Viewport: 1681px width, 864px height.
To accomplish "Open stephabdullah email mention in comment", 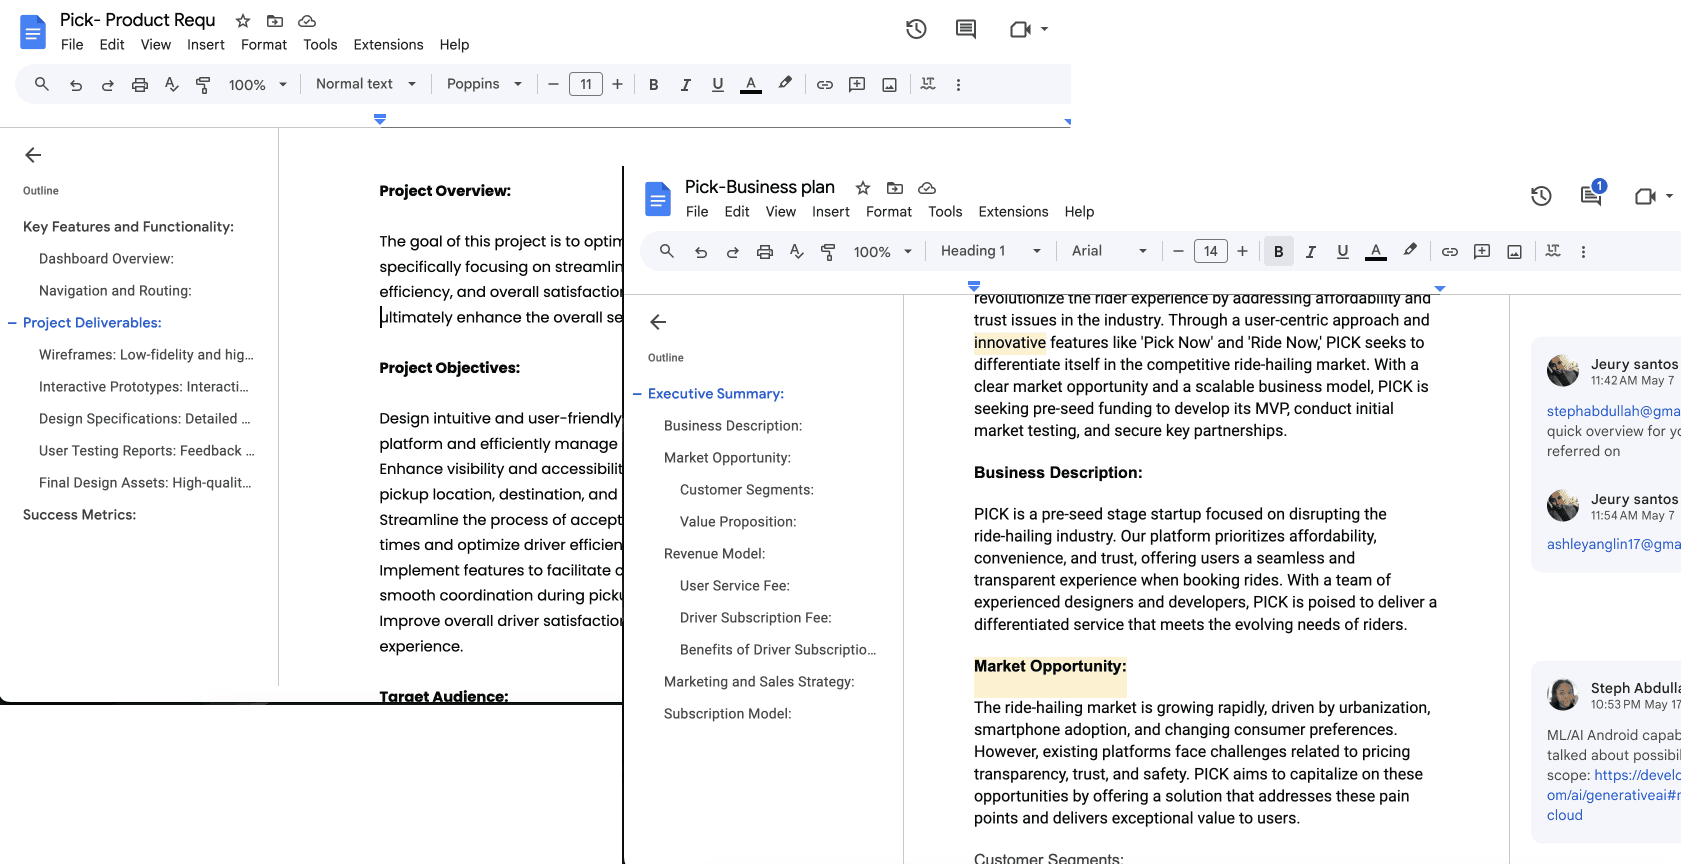I will 1613,411.
